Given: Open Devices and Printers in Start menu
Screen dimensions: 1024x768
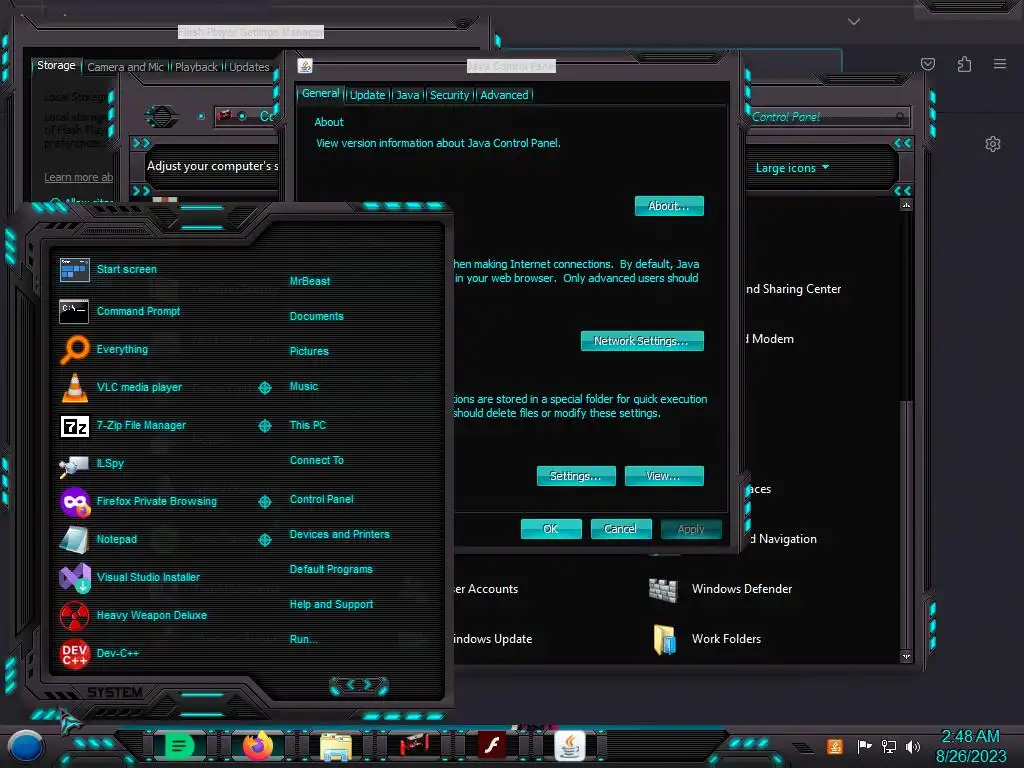Looking at the screenshot, I should click(x=340, y=534).
